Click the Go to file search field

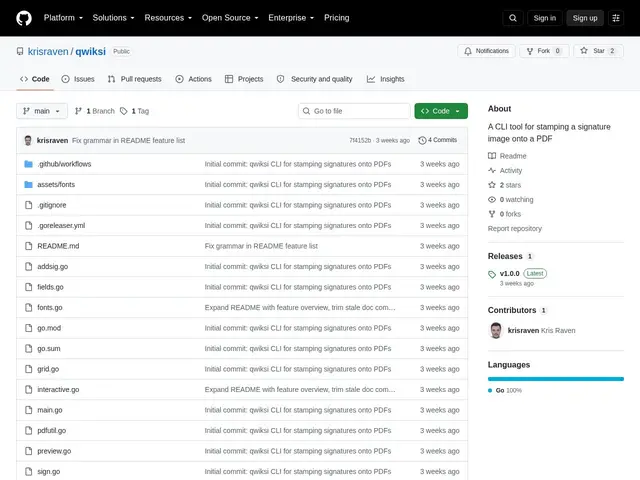pyautogui.click(x=354, y=111)
